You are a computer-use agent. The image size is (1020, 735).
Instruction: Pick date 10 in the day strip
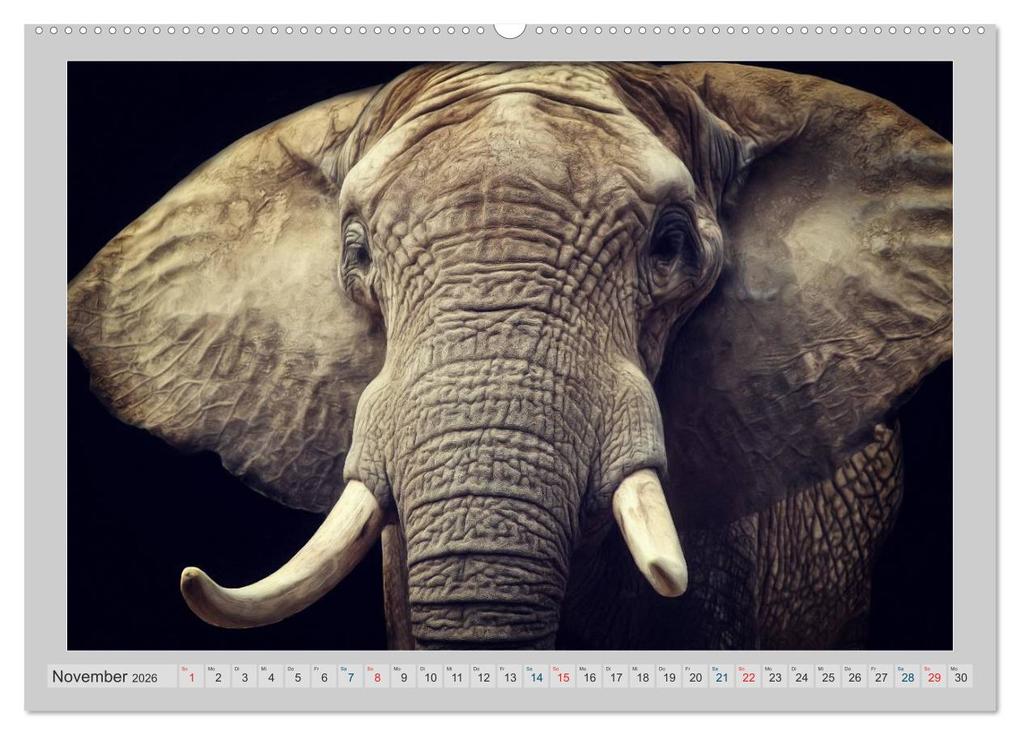point(430,677)
